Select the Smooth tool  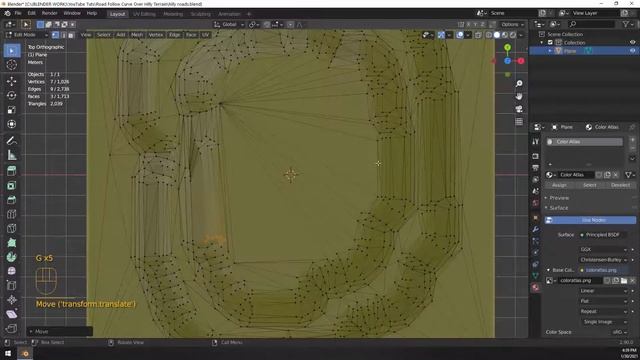pyautogui.click(x=12, y=271)
